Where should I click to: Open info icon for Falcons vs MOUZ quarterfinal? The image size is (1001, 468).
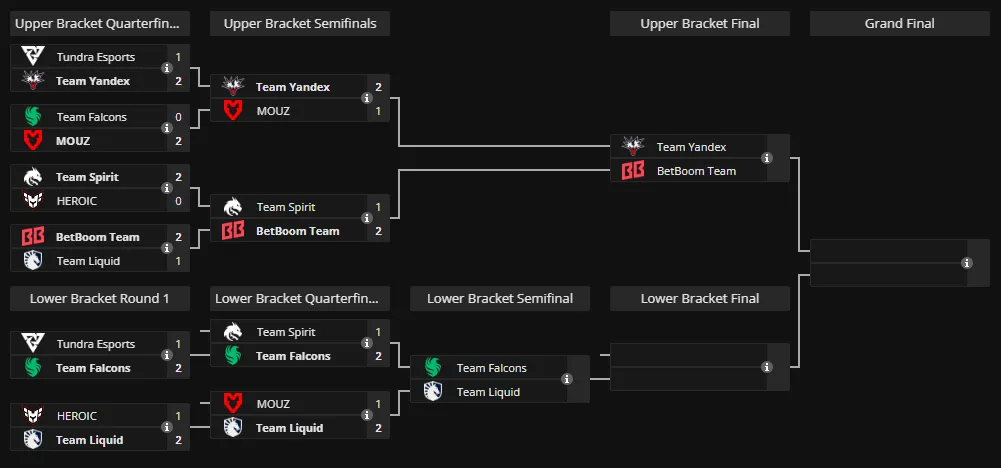(x=167, y=128)
